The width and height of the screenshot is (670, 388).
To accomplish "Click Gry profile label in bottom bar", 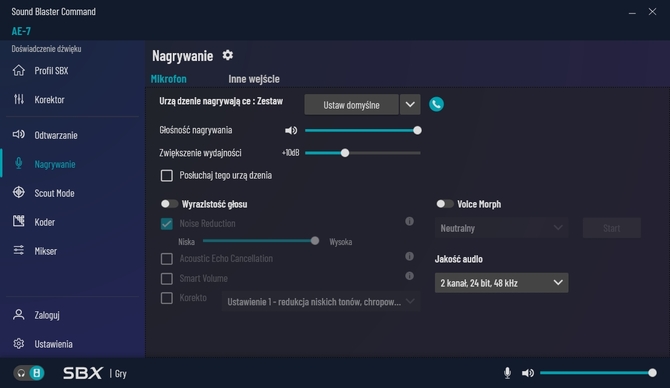I will [120, 373].
